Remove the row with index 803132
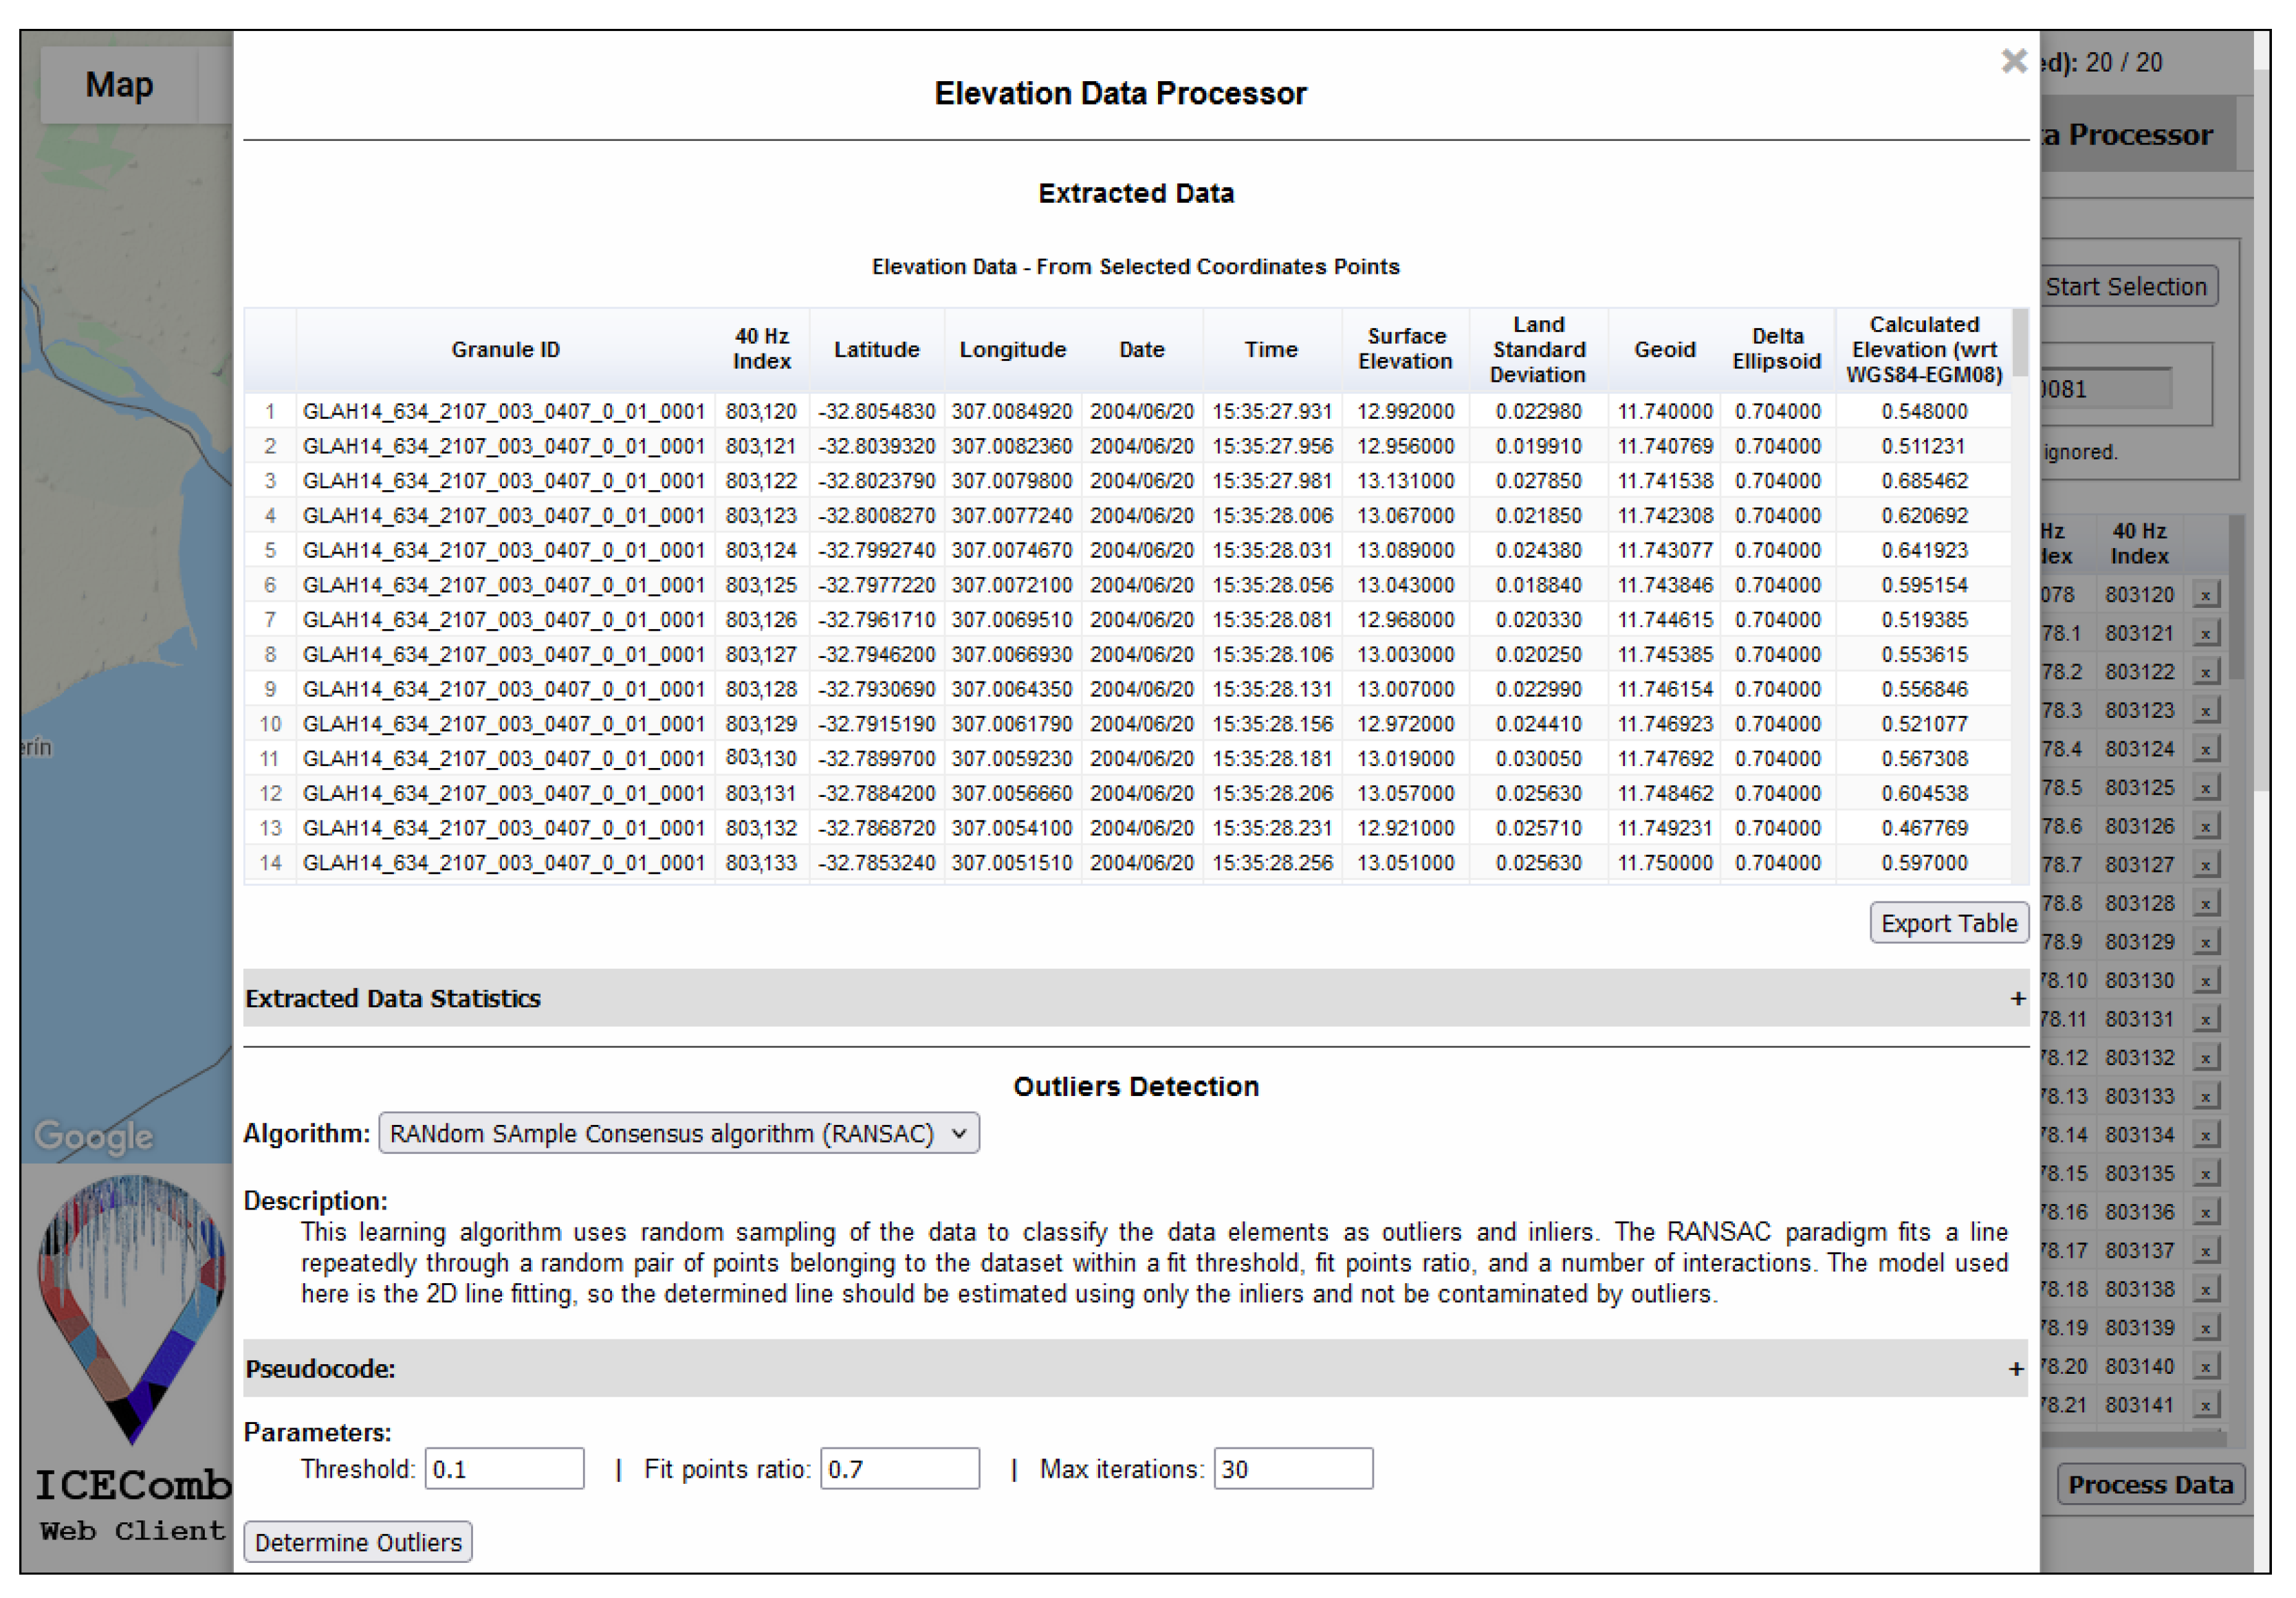The width and height of the screenshot is (2296, 1598). pos(2205,1058)
